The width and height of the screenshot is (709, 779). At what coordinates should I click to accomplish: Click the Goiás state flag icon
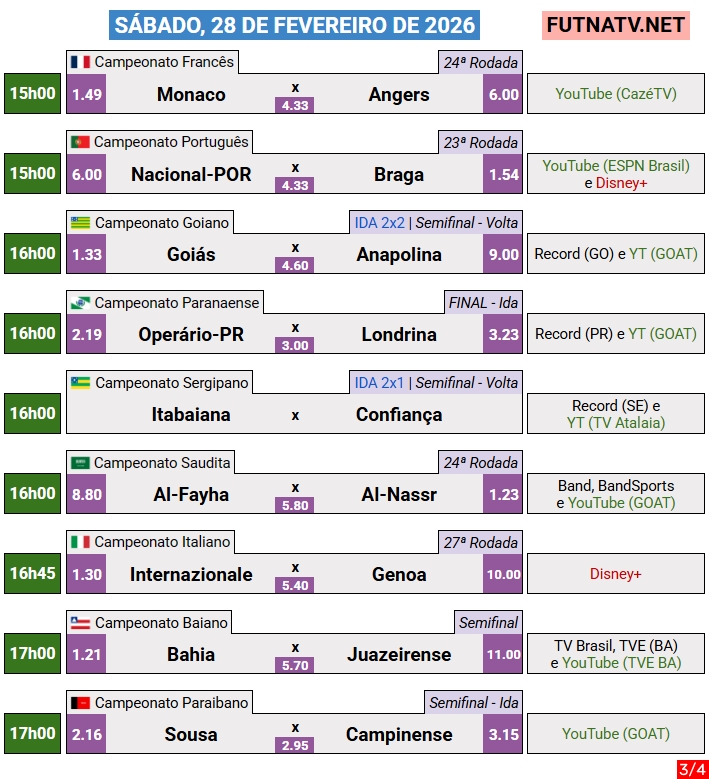pos(81,222)
